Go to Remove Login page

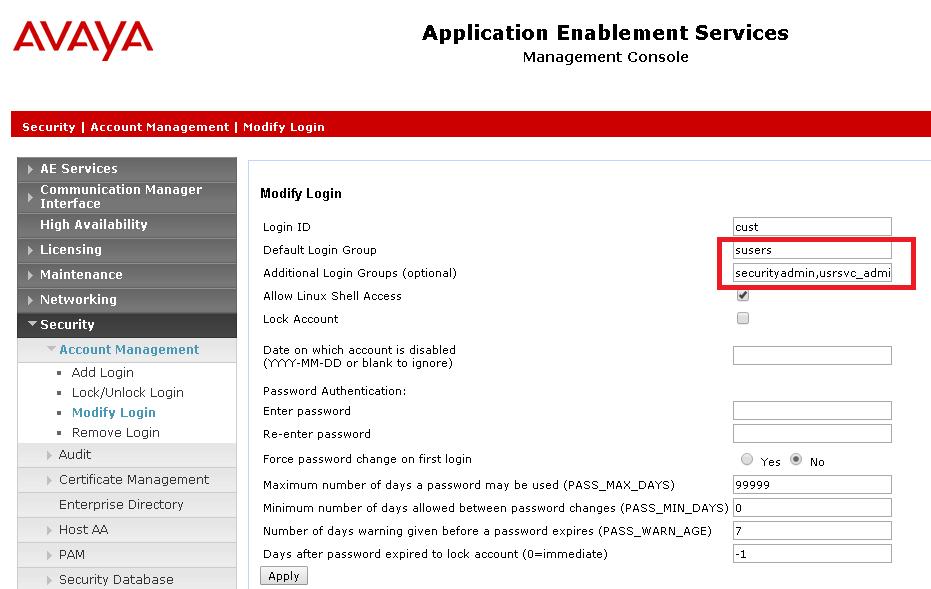coord(116,432)
